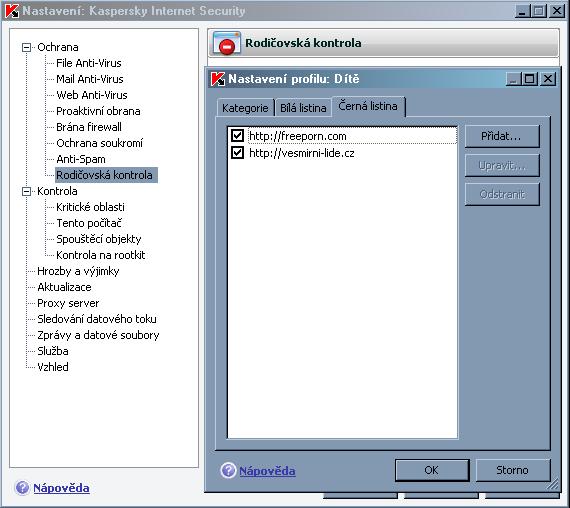The width and height of the screenshot is (570, 508).
Task: Click the help question icon in main window
Action: point(22,488)
